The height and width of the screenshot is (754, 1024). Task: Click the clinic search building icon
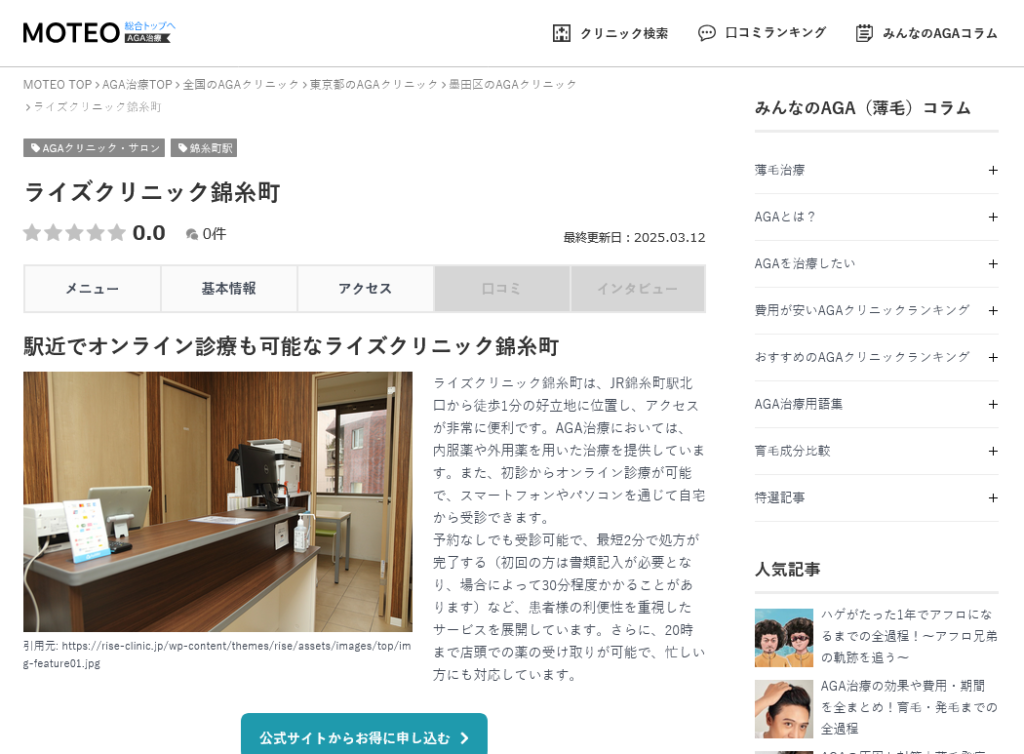(x=562, y=33)
